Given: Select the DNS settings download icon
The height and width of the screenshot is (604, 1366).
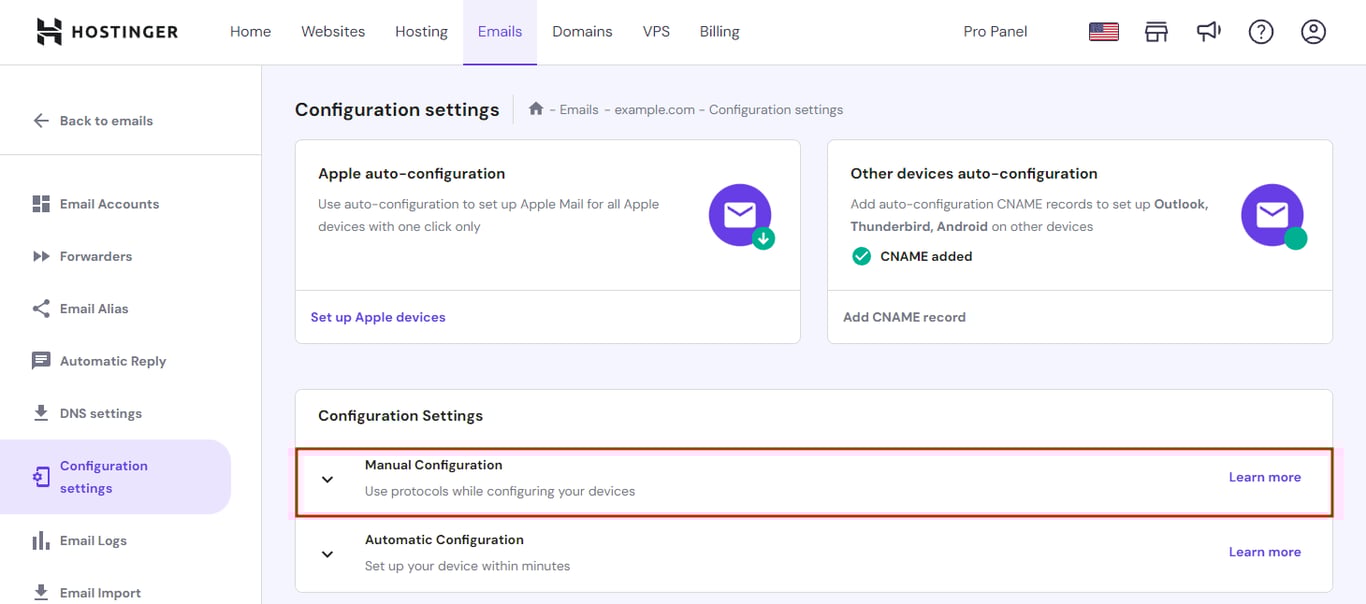Looking at the screenshot, I should (40, 412).
